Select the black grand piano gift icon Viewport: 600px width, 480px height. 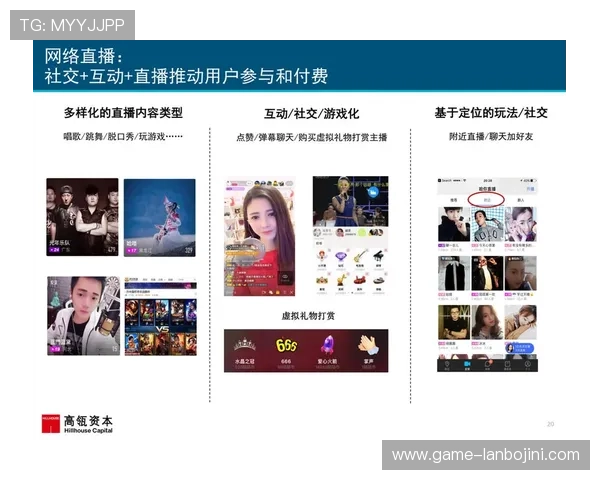(x=378, y=256)
